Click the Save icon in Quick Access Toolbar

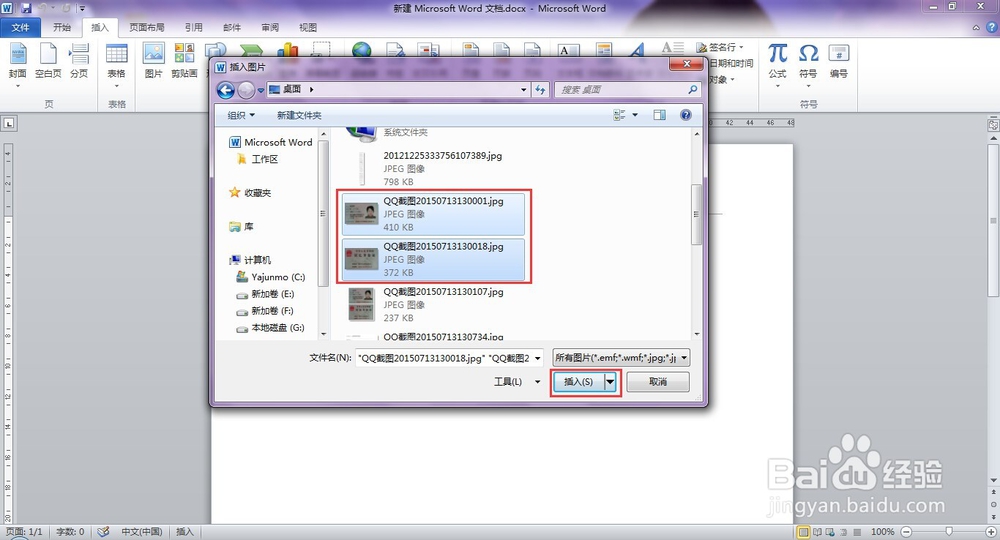point(26,8)
